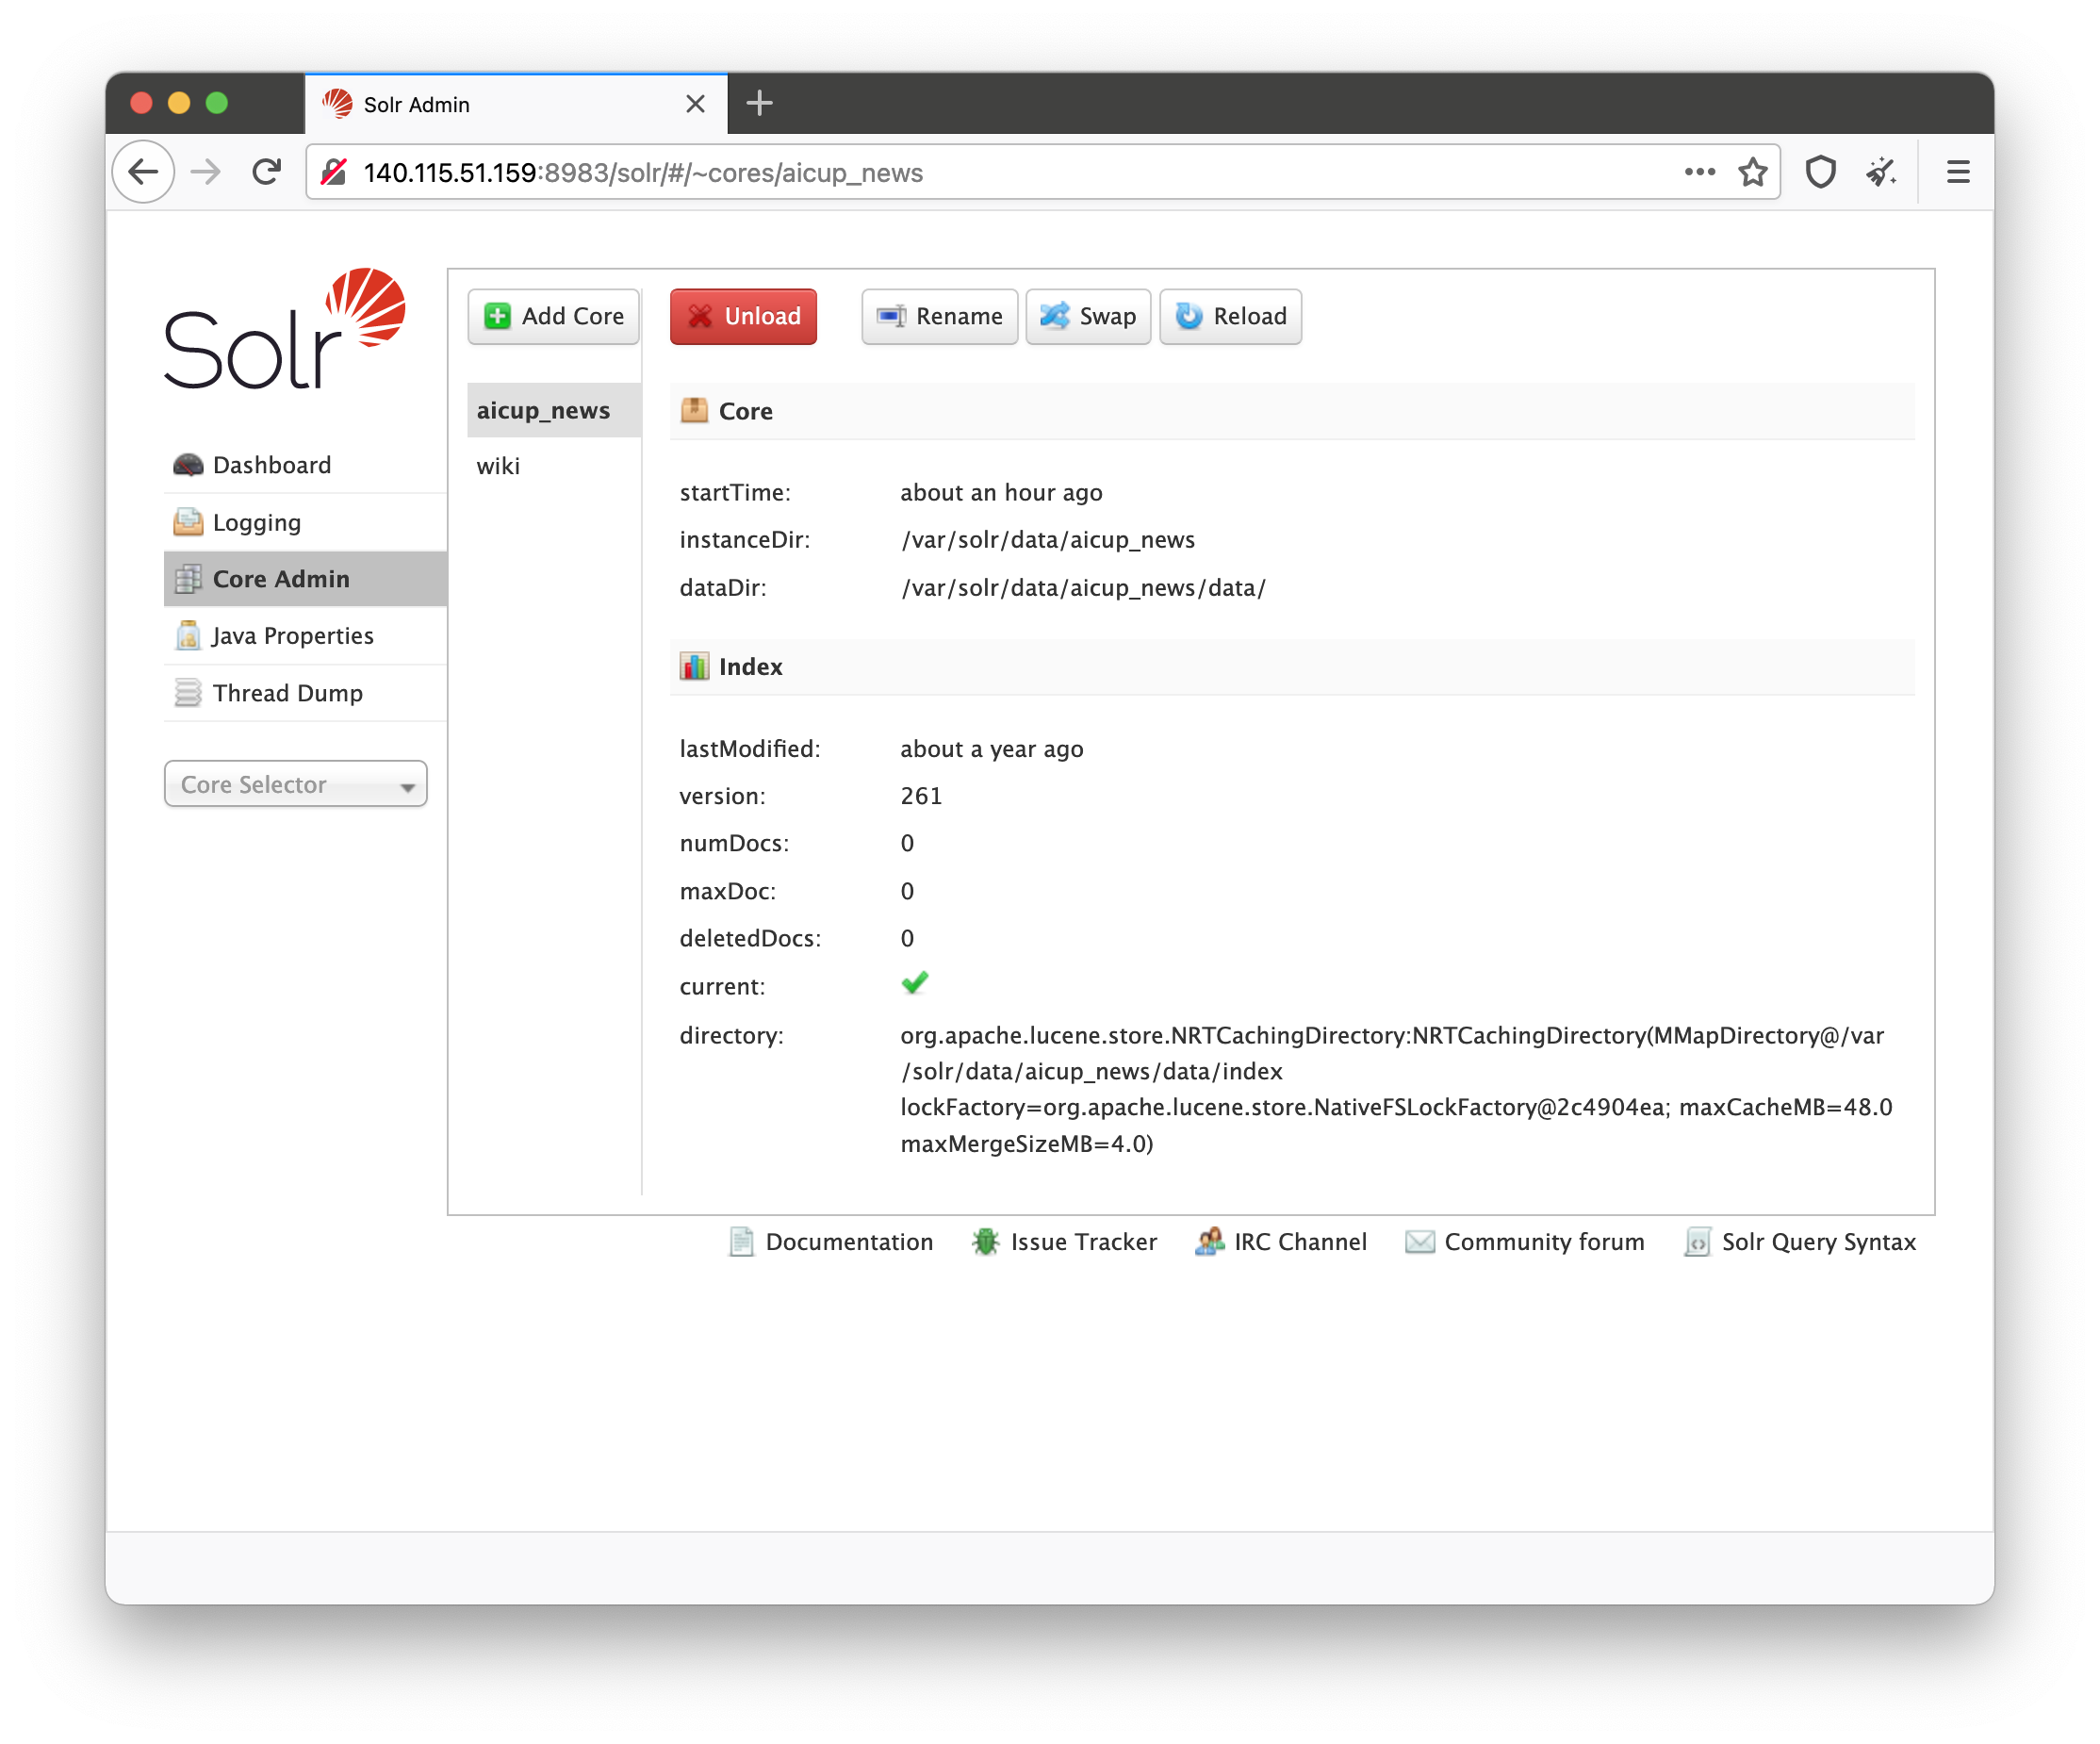
Task: Click the Solr logo
Action: (x=285, y=328)
